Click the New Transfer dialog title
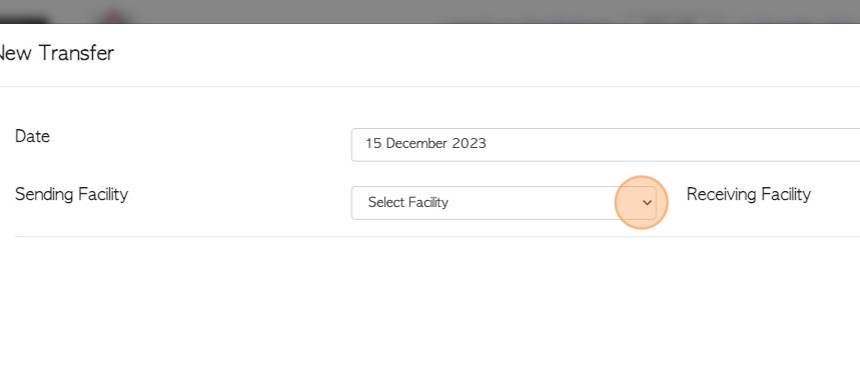 point(55,53)
